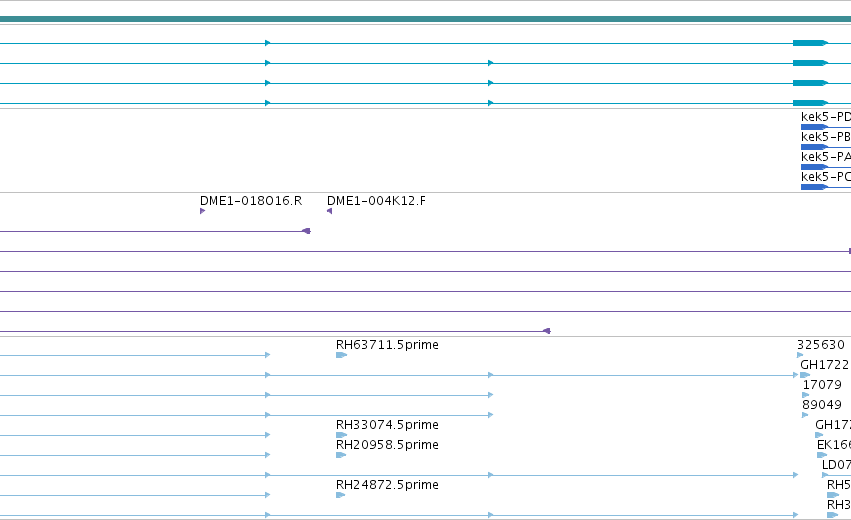Open the kek5-PC protein label
Screen dimensions: 851x520
click(x=825, y=177)
